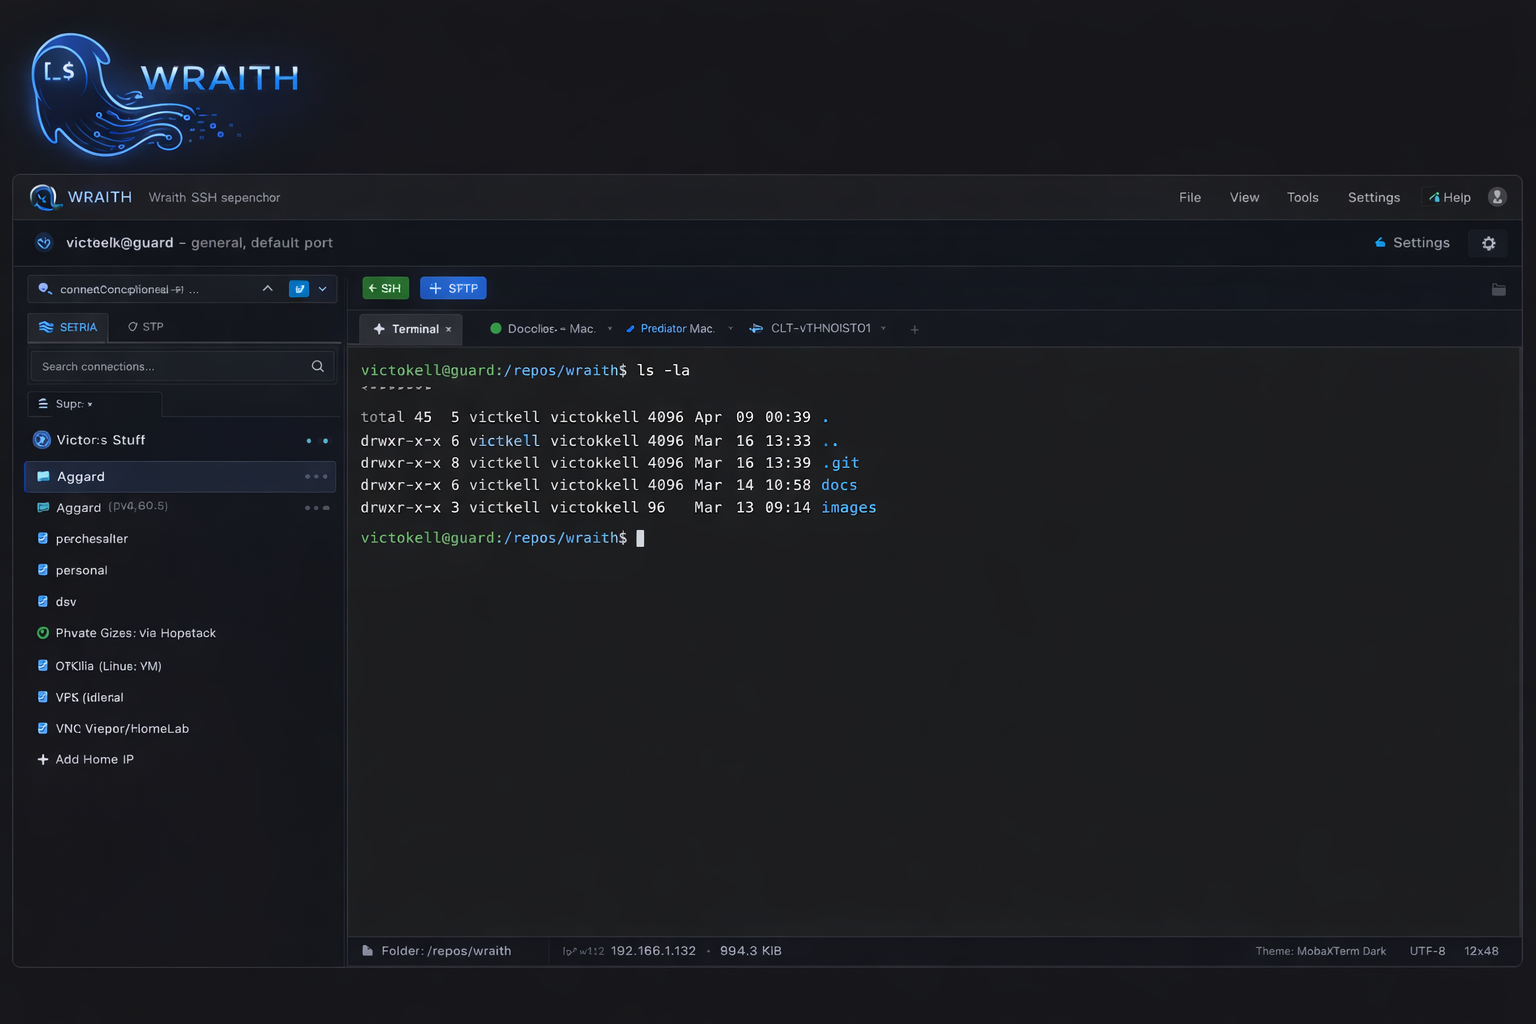Click the magnifier icon in Search connections
This screenshot has width=1536, height=1024.
317,367
